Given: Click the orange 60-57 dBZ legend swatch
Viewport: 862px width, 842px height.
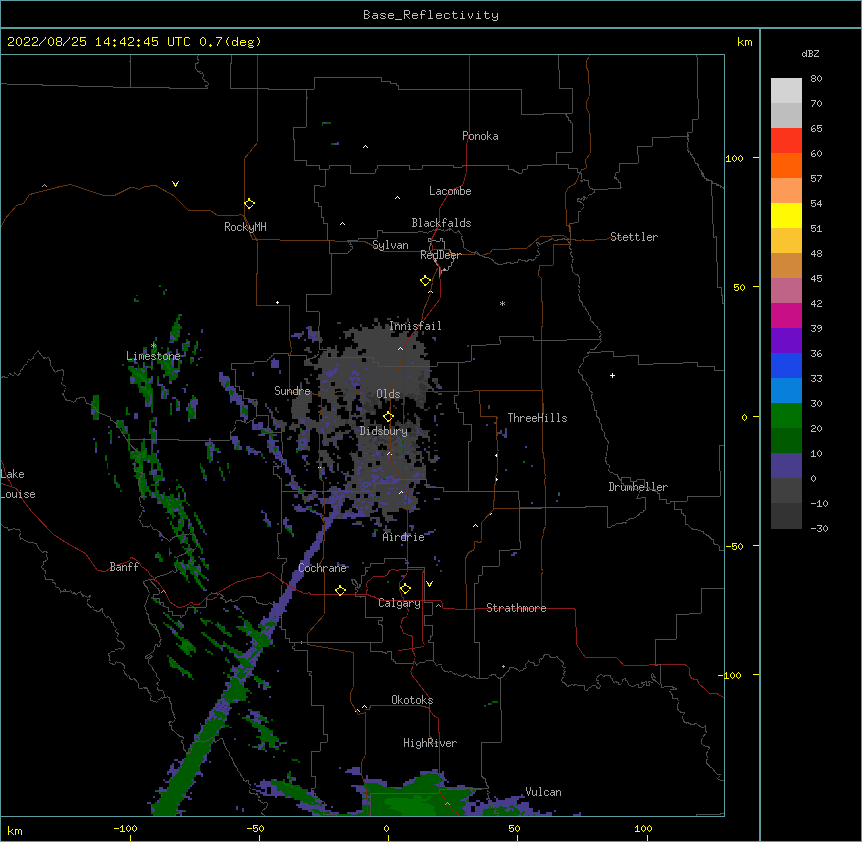Looking at the screenshot, I should click(x=786, y=166).
